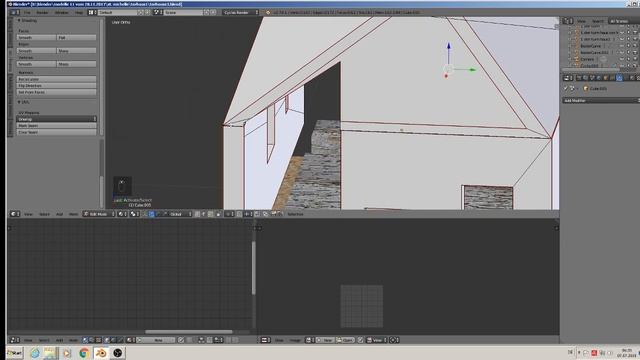Open the Node menu in node editor
The height and width of the screenshot is (360, 640).
click(73, 340)
